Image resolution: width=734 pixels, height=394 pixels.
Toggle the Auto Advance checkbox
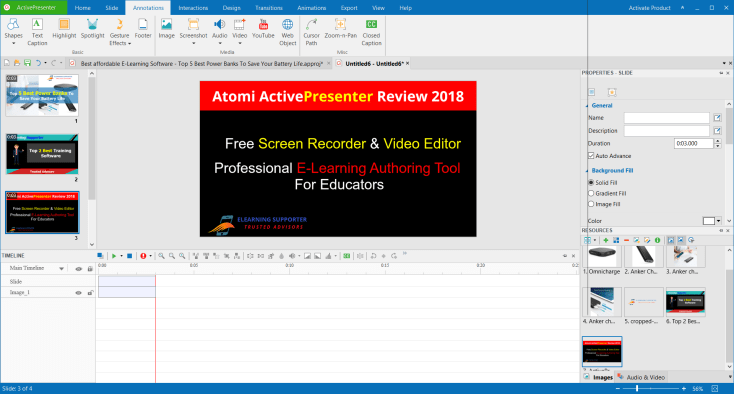pos(591,156)
